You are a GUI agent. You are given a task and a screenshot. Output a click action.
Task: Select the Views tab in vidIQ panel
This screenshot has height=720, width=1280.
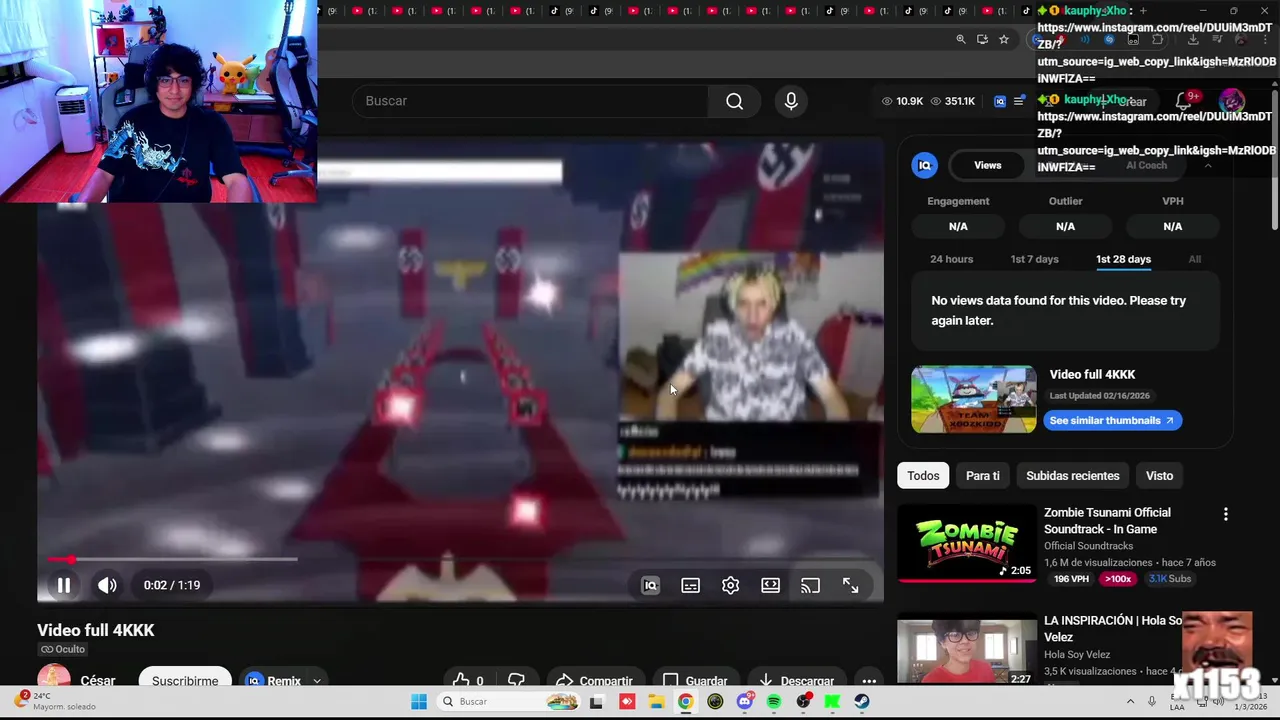coord(988,165)
